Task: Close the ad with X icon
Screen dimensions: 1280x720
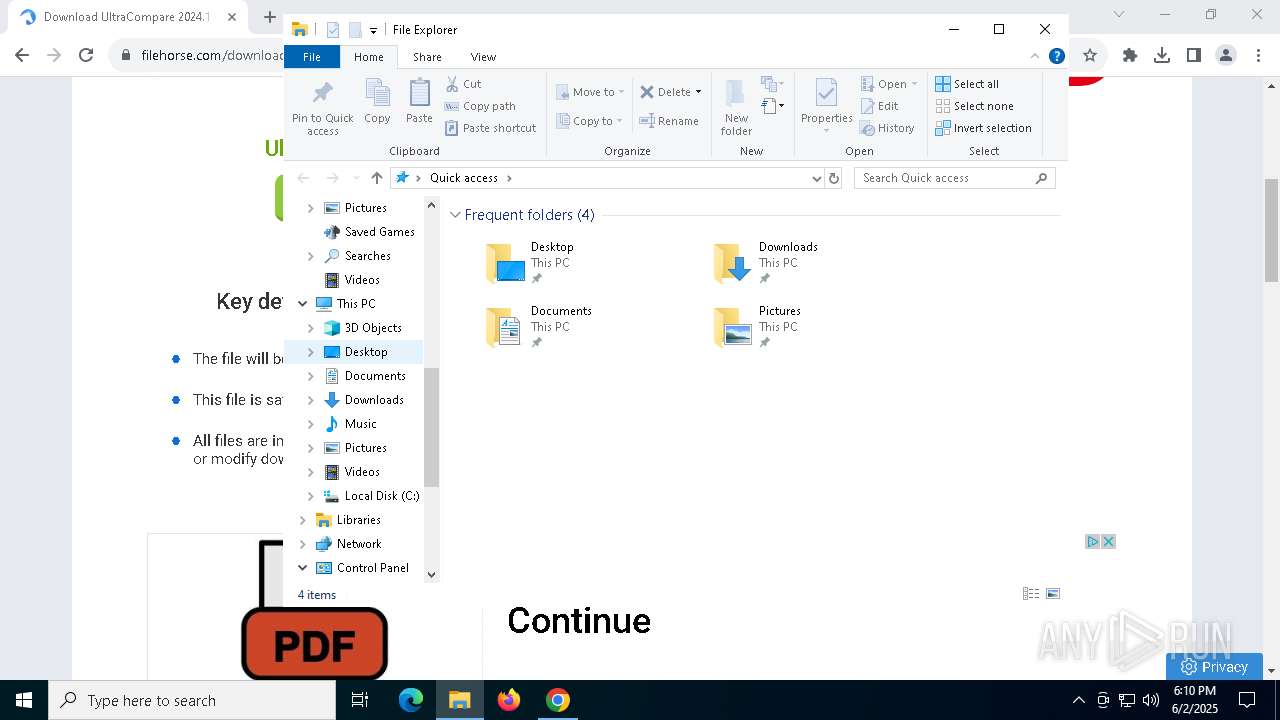Action: pos(1108,542)
